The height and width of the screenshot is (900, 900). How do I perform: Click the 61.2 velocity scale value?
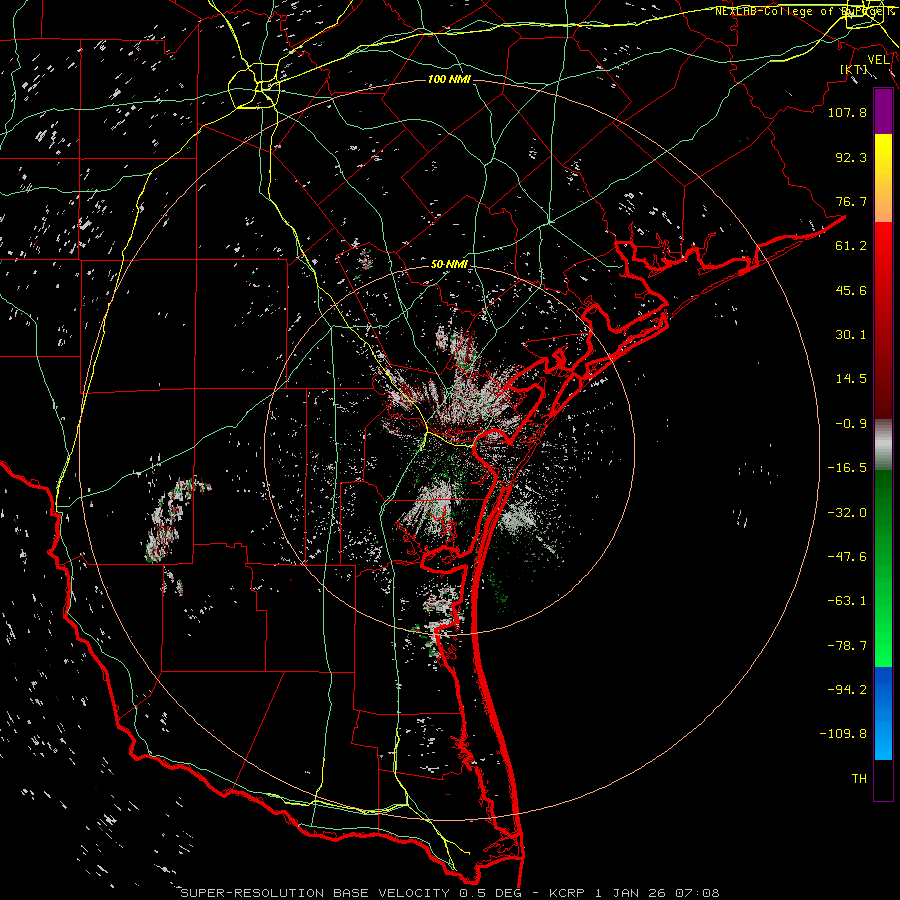click(851, 246)
